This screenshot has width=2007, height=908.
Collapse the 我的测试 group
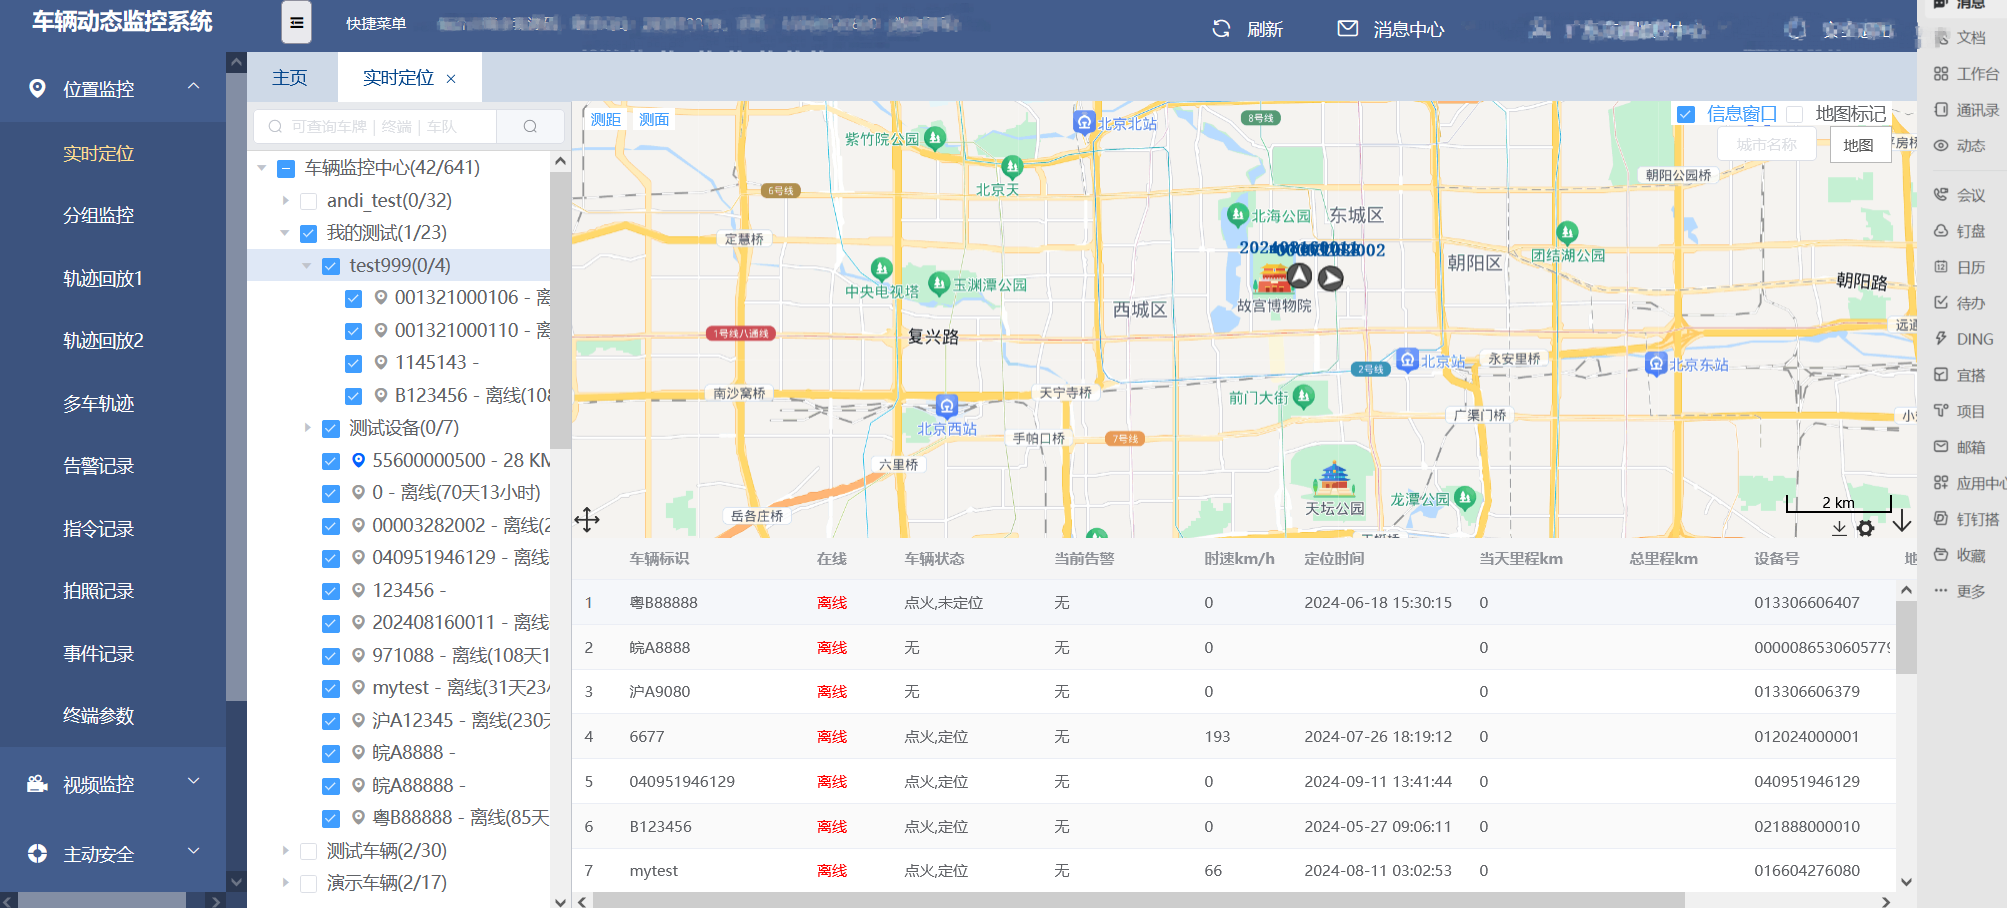click(285, 232)
